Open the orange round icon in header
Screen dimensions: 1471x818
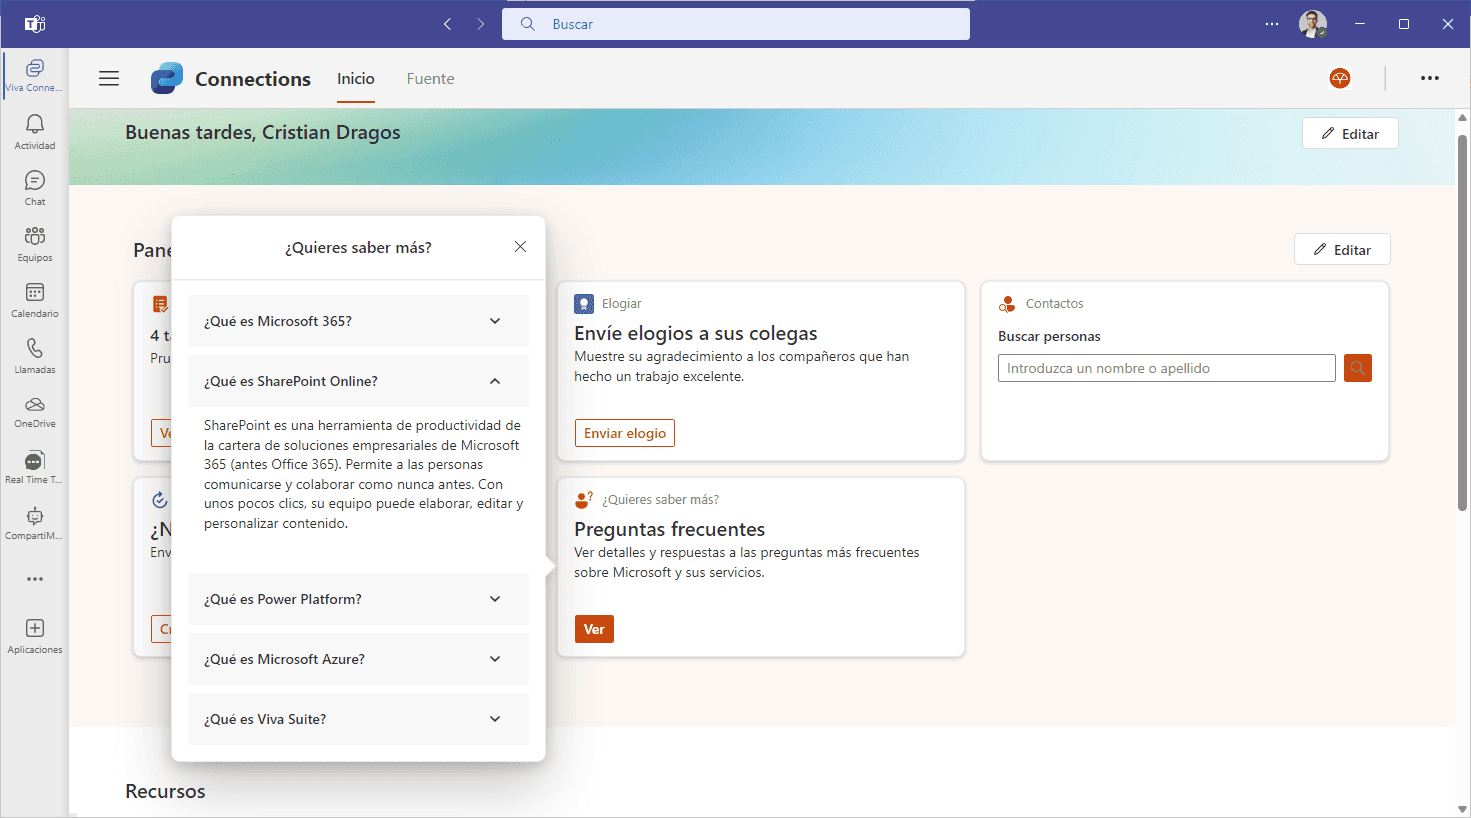pos(1340,78)
